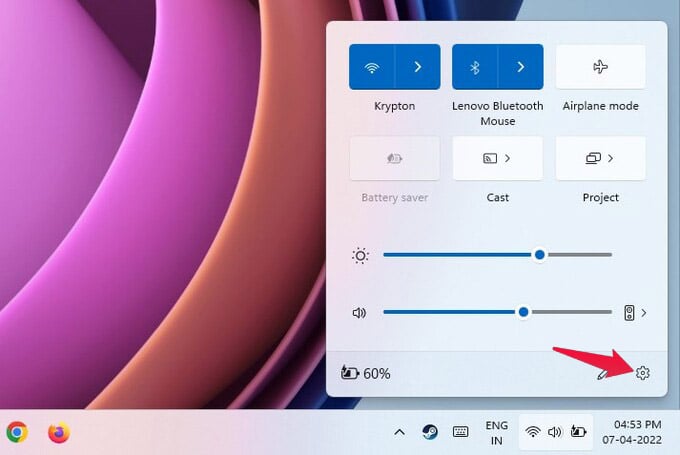Click the Project label text

click(601, 197)
